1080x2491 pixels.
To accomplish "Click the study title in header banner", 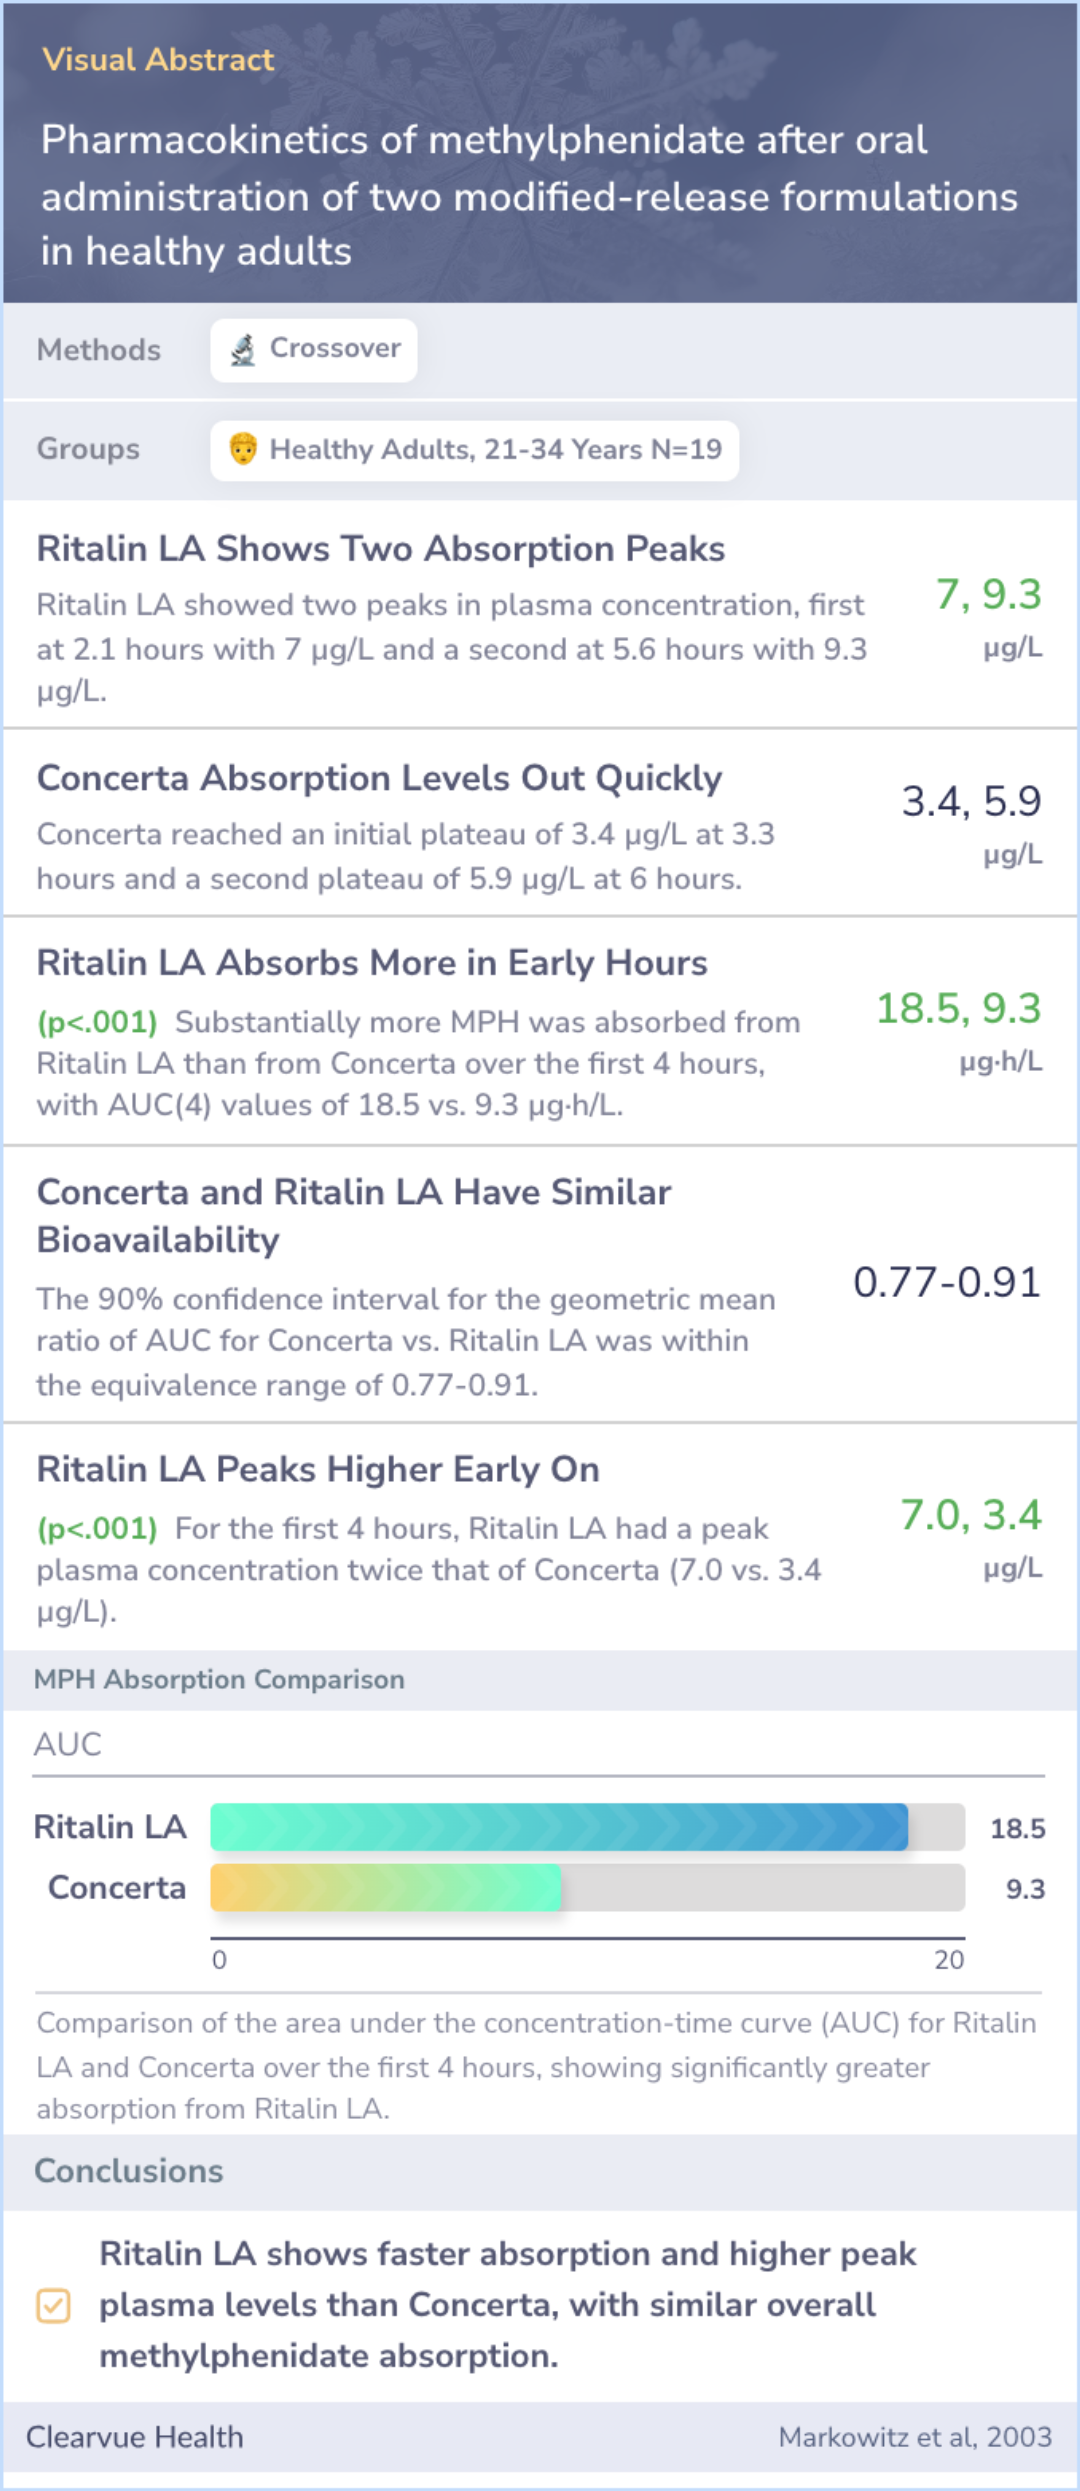I will [x=530, y=196].
